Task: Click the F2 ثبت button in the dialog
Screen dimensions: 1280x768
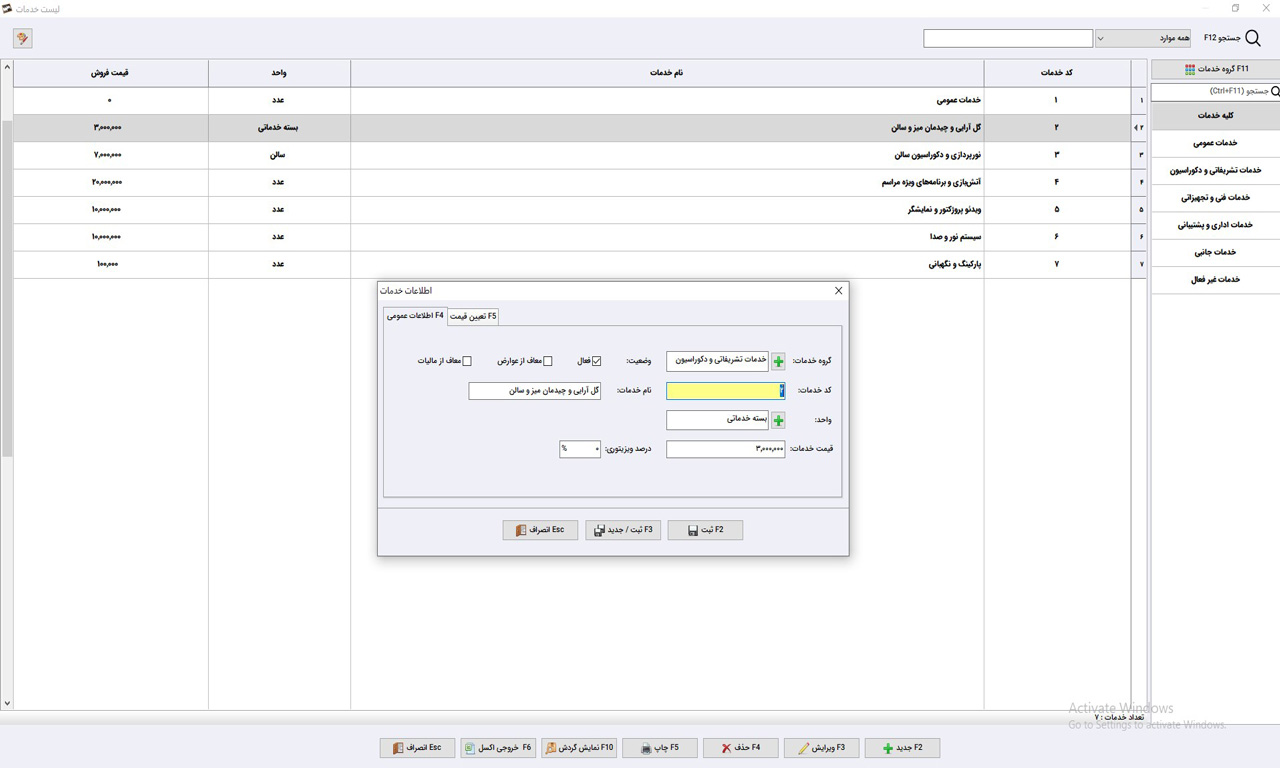Action: (705, 530)
